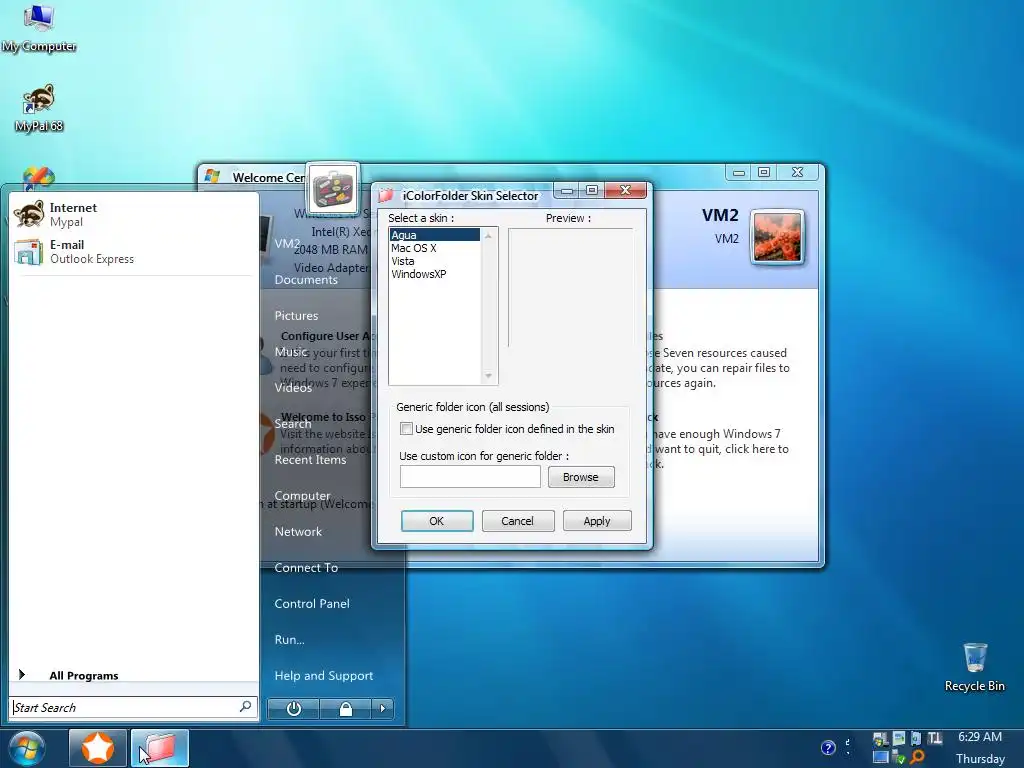Click the TL tray icon
The width and height of the screenshot is (1024, 768).
coord(935,738)
